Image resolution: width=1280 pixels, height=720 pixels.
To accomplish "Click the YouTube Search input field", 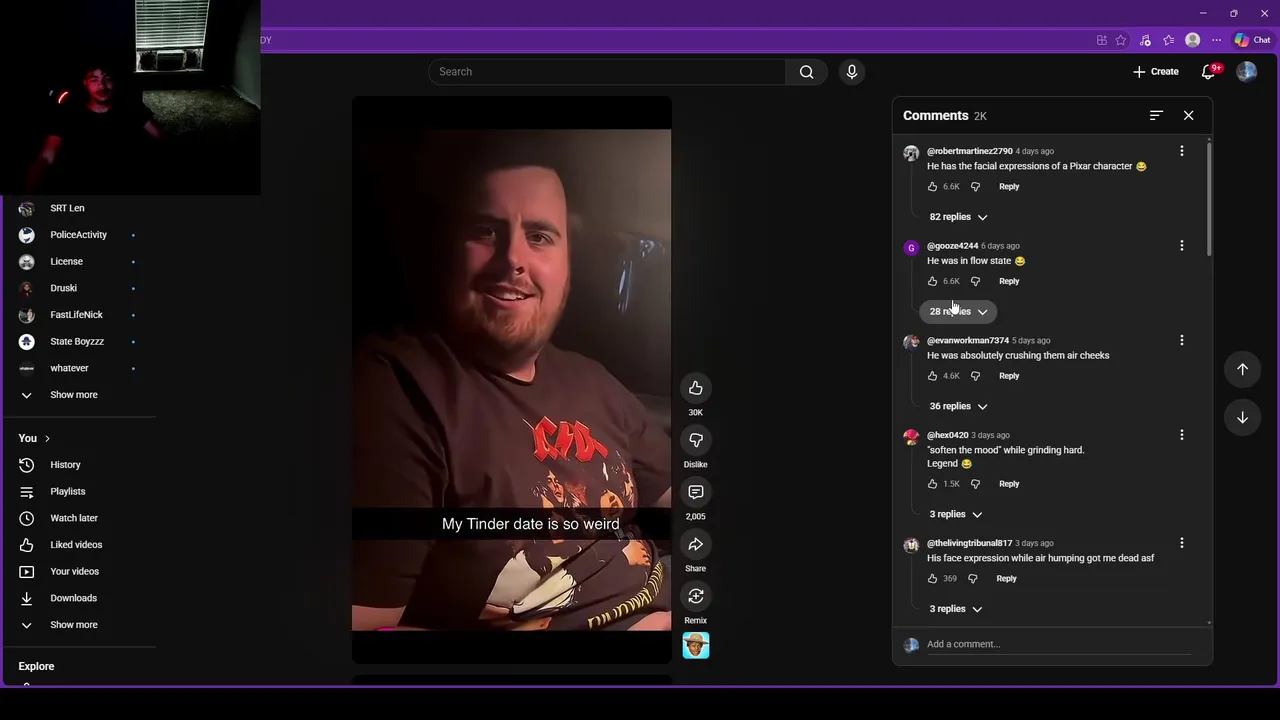I will [607, 72].
